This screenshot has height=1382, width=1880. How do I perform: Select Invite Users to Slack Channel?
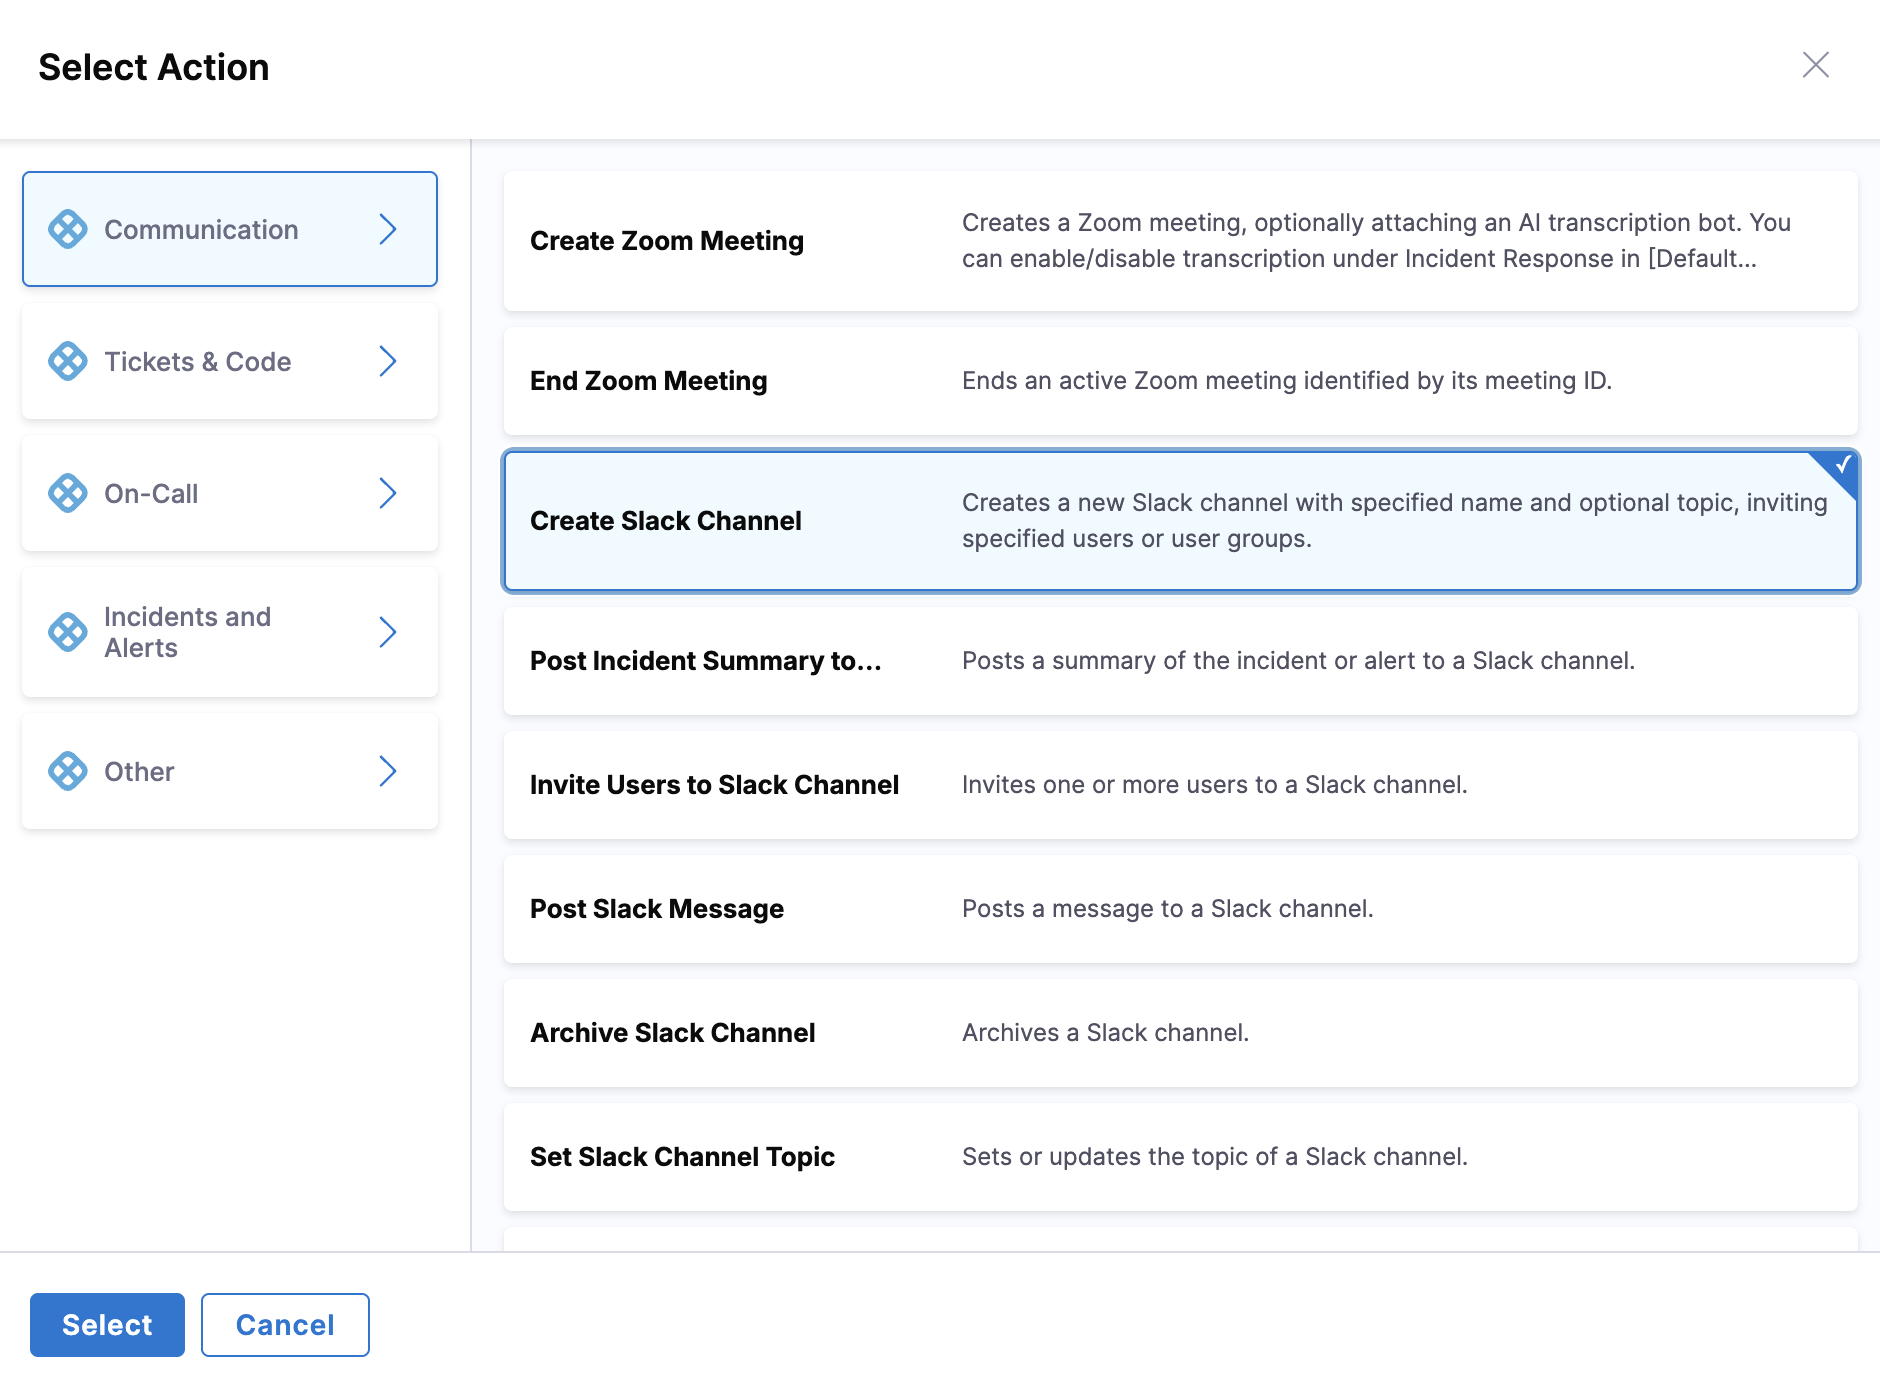[1181, 785]
